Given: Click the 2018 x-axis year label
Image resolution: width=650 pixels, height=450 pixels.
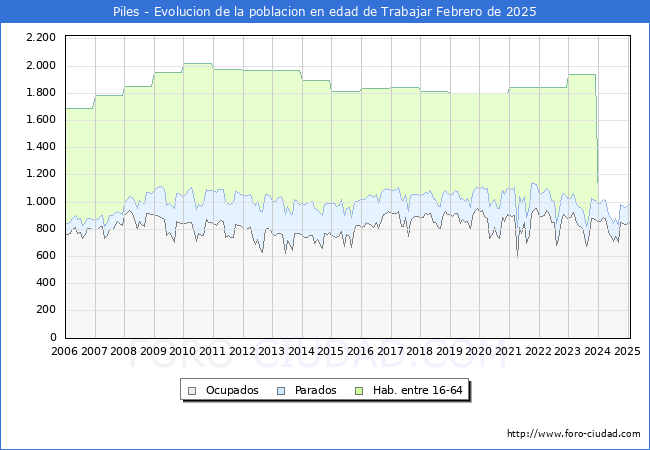Looking at the screenshot, I should (x=420, y=351).
